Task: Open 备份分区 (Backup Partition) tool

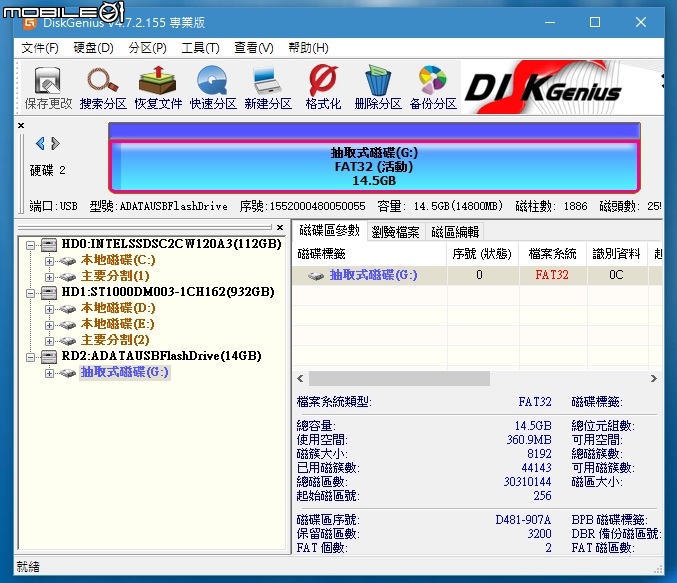Action: click(x=433, y=88)
